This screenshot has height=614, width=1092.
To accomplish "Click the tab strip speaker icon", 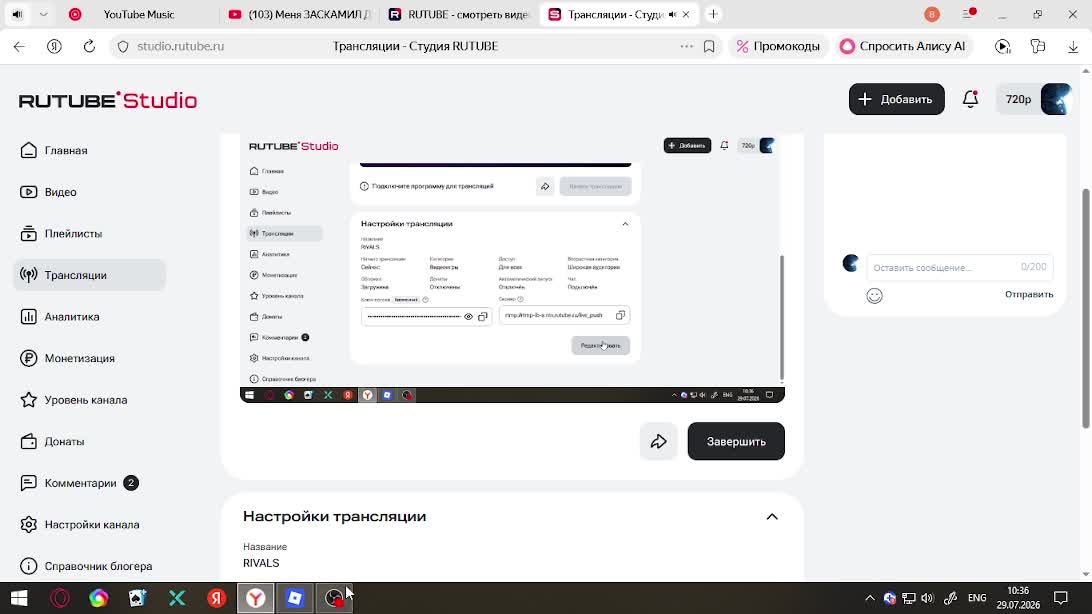I will [x=17, y=14].
